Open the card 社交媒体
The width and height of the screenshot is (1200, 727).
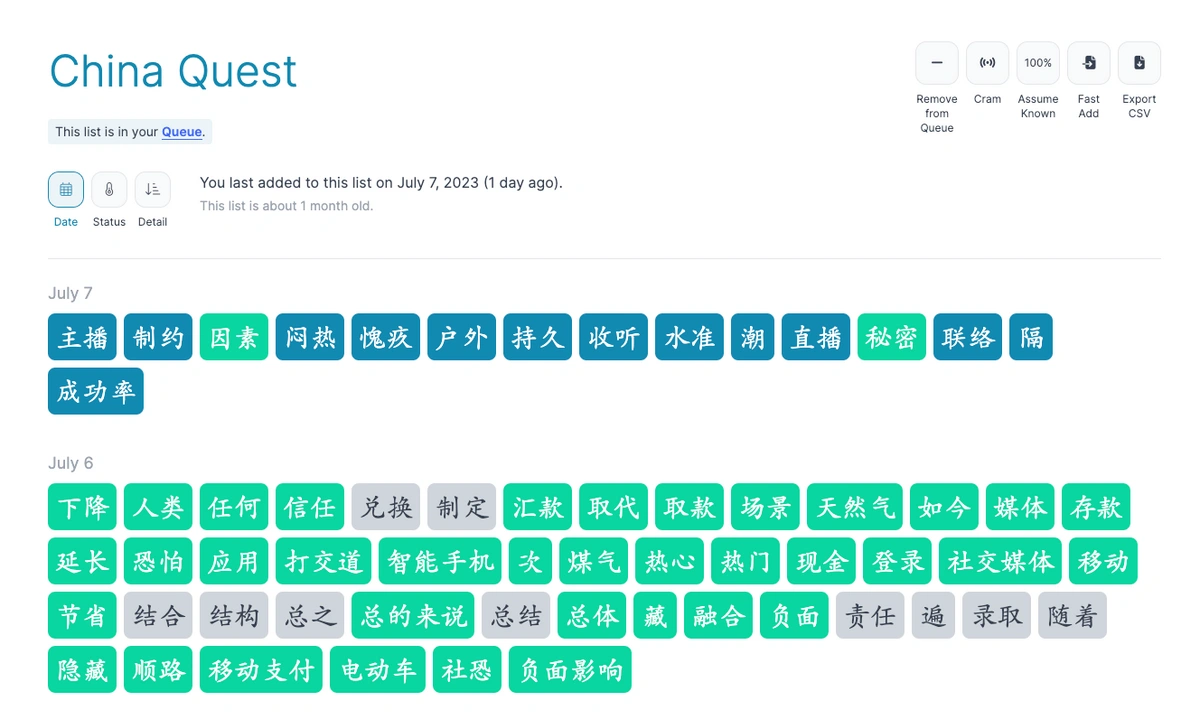(1001, 561)
